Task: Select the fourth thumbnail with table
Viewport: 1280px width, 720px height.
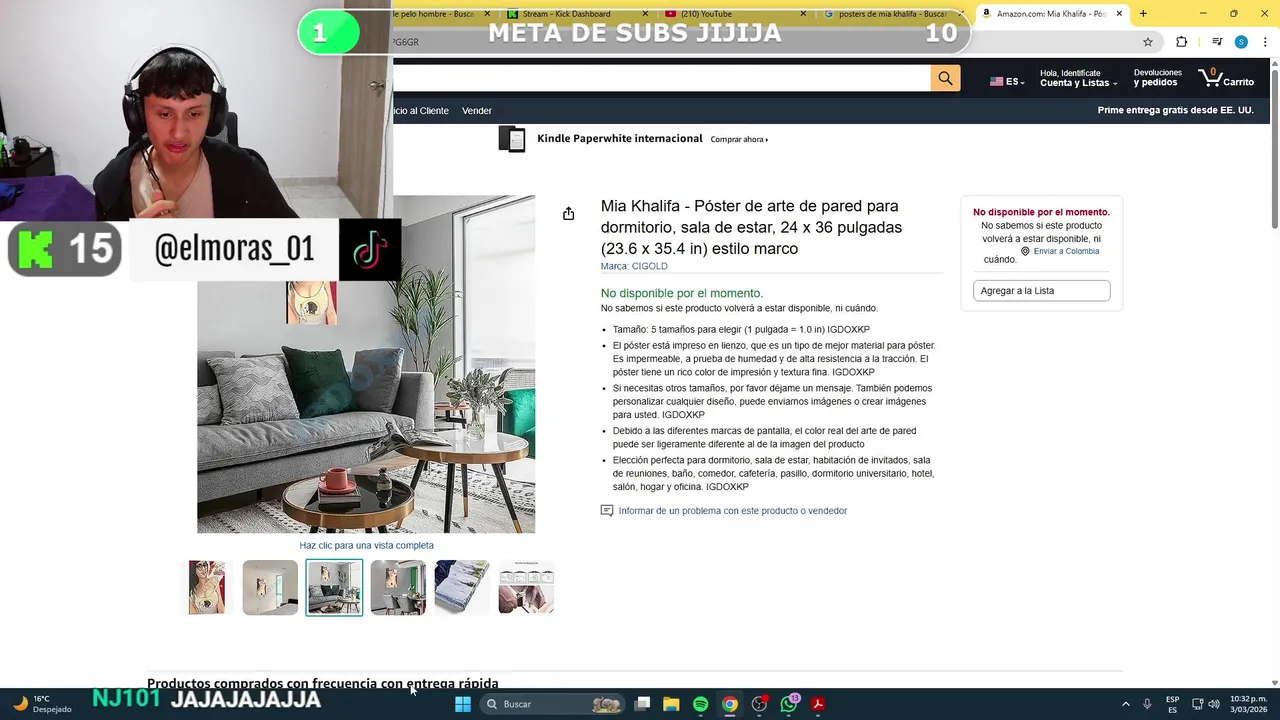Action: pos(398,588)
